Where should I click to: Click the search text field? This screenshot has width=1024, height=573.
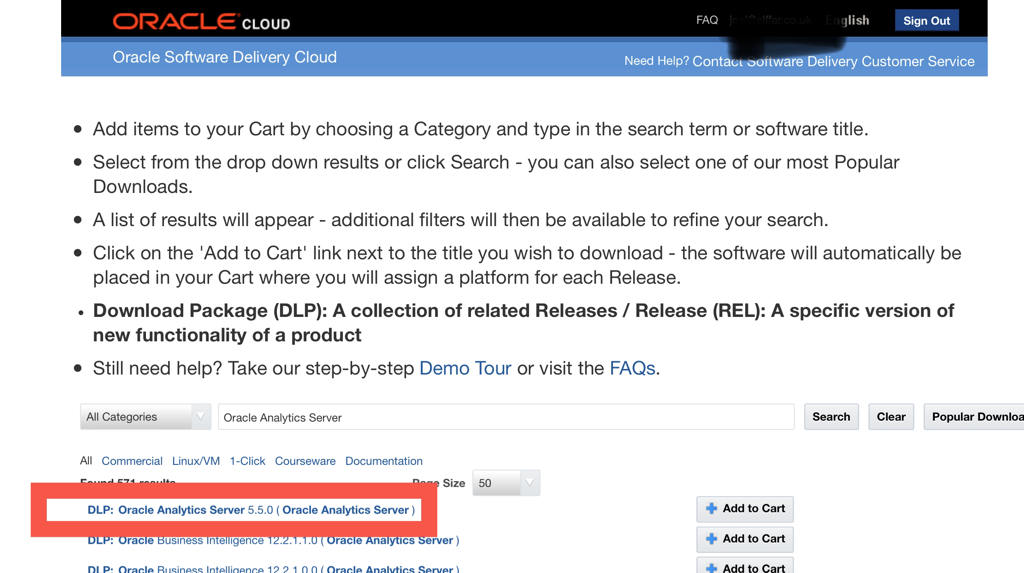point(506,417)
